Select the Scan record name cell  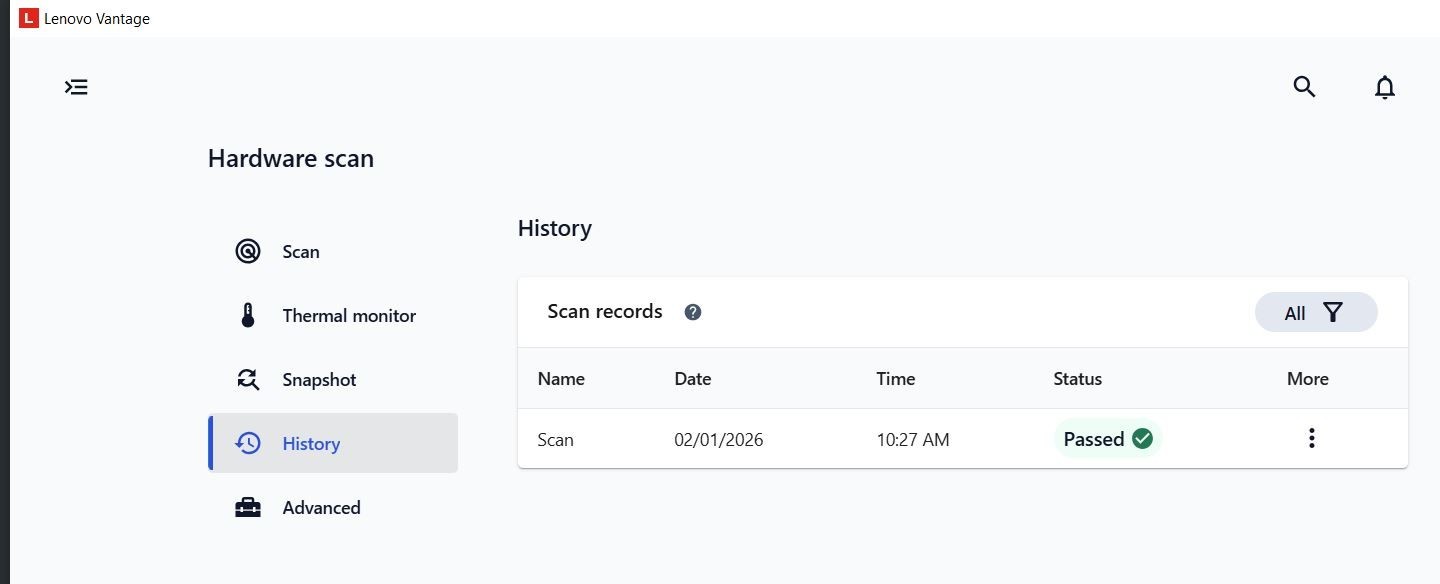556,439
